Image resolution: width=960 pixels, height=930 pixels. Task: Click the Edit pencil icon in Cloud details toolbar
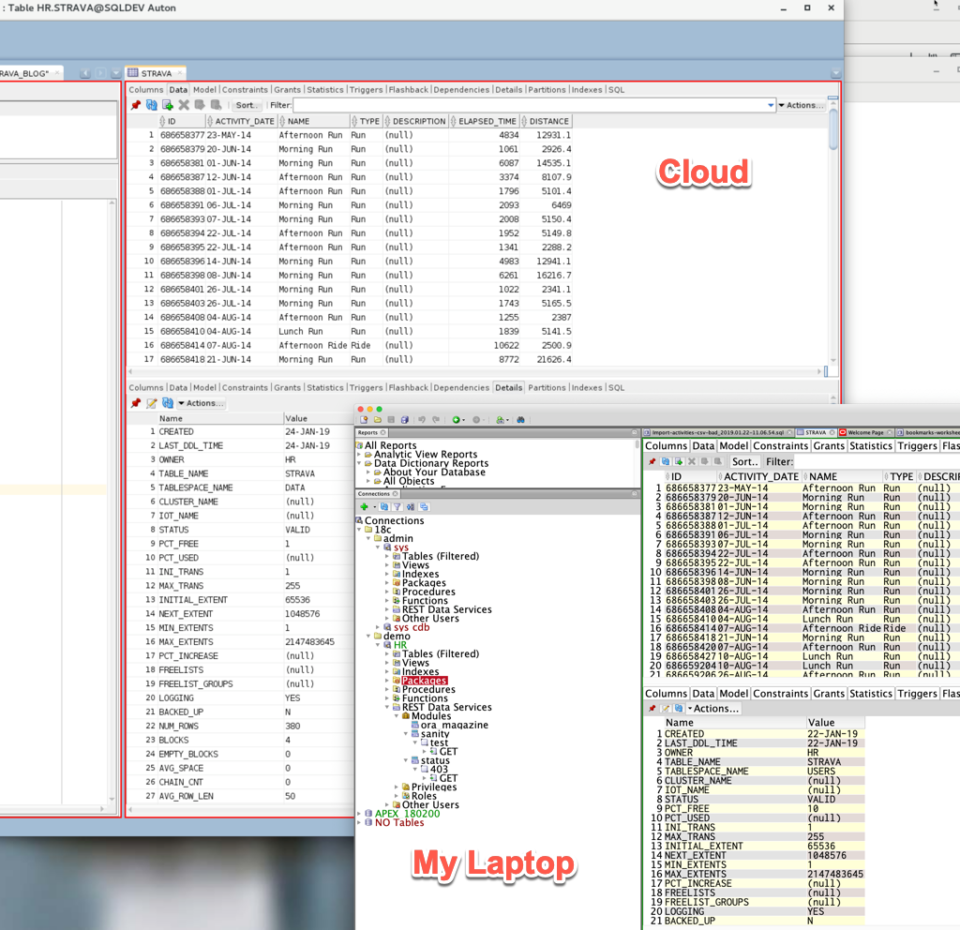pyautogui.click(x=152, y=403)
